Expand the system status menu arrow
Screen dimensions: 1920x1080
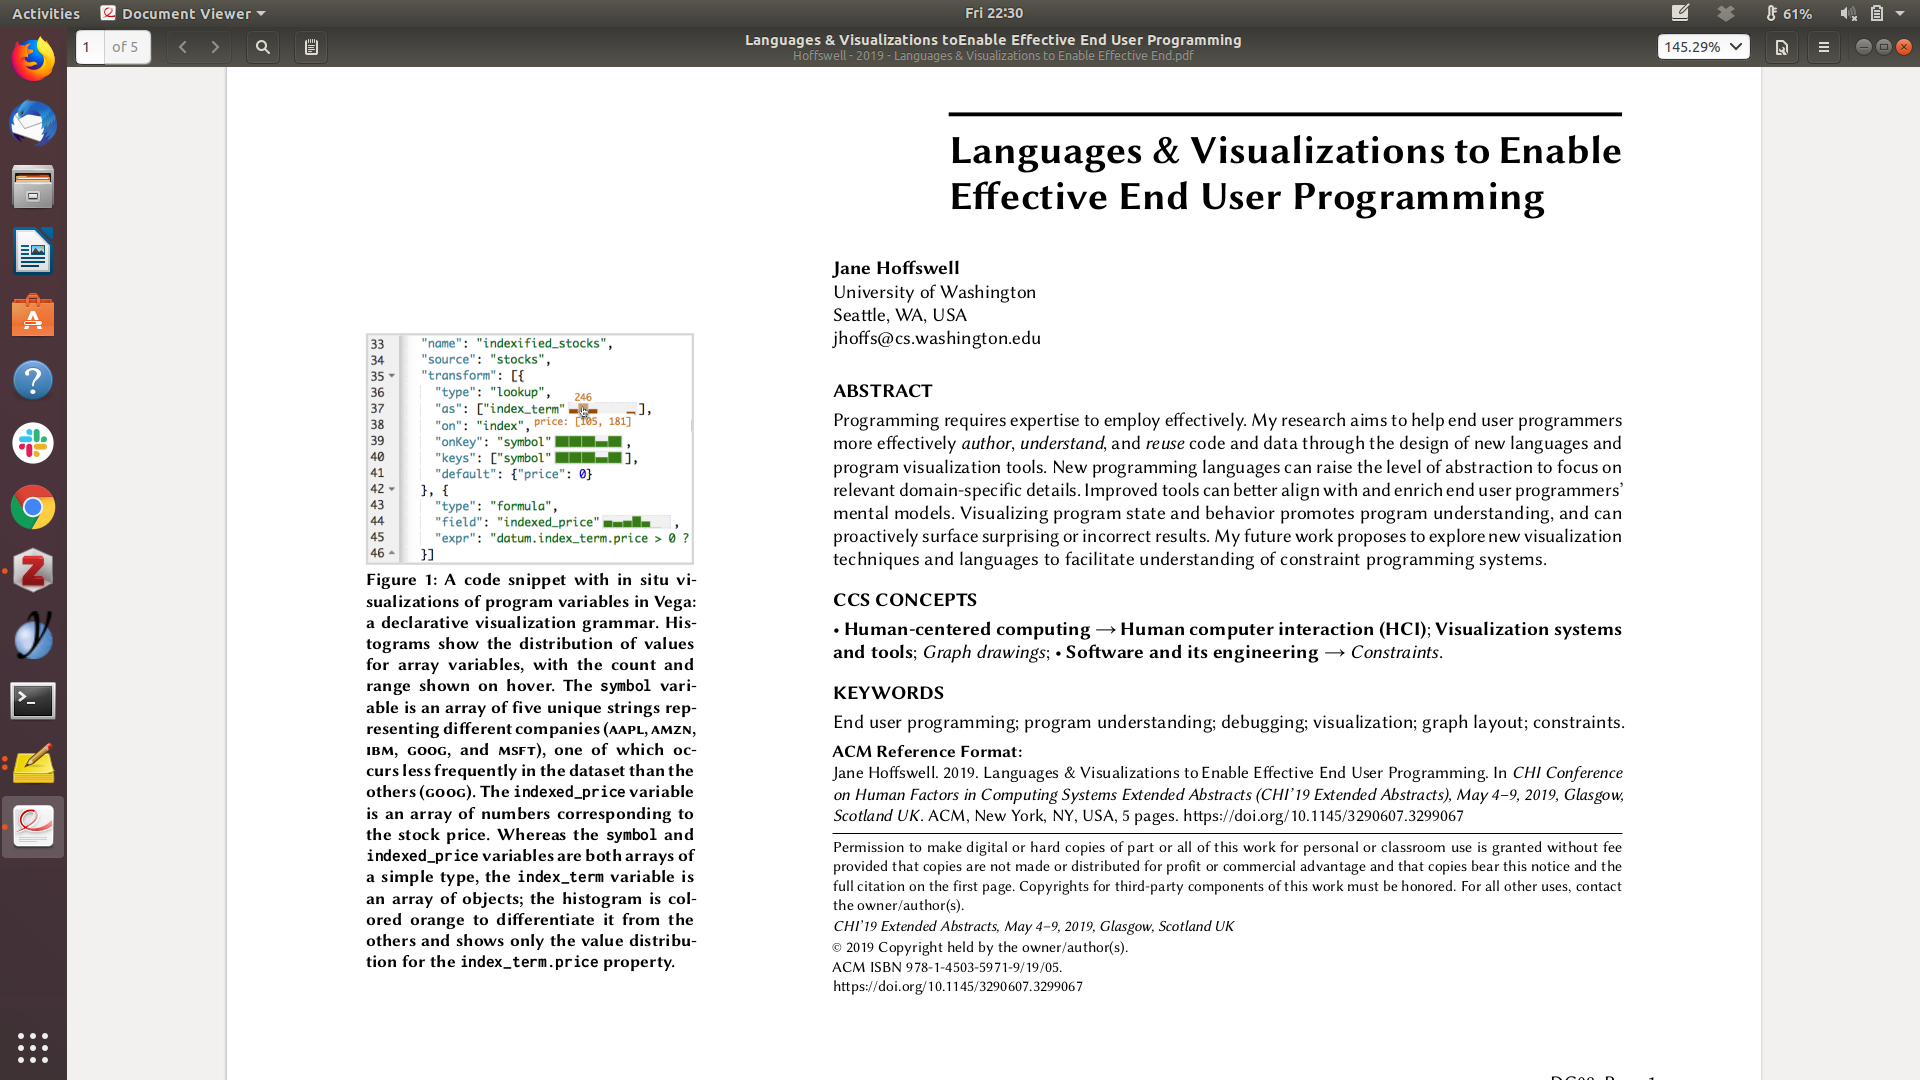(x=1900, y=13)
